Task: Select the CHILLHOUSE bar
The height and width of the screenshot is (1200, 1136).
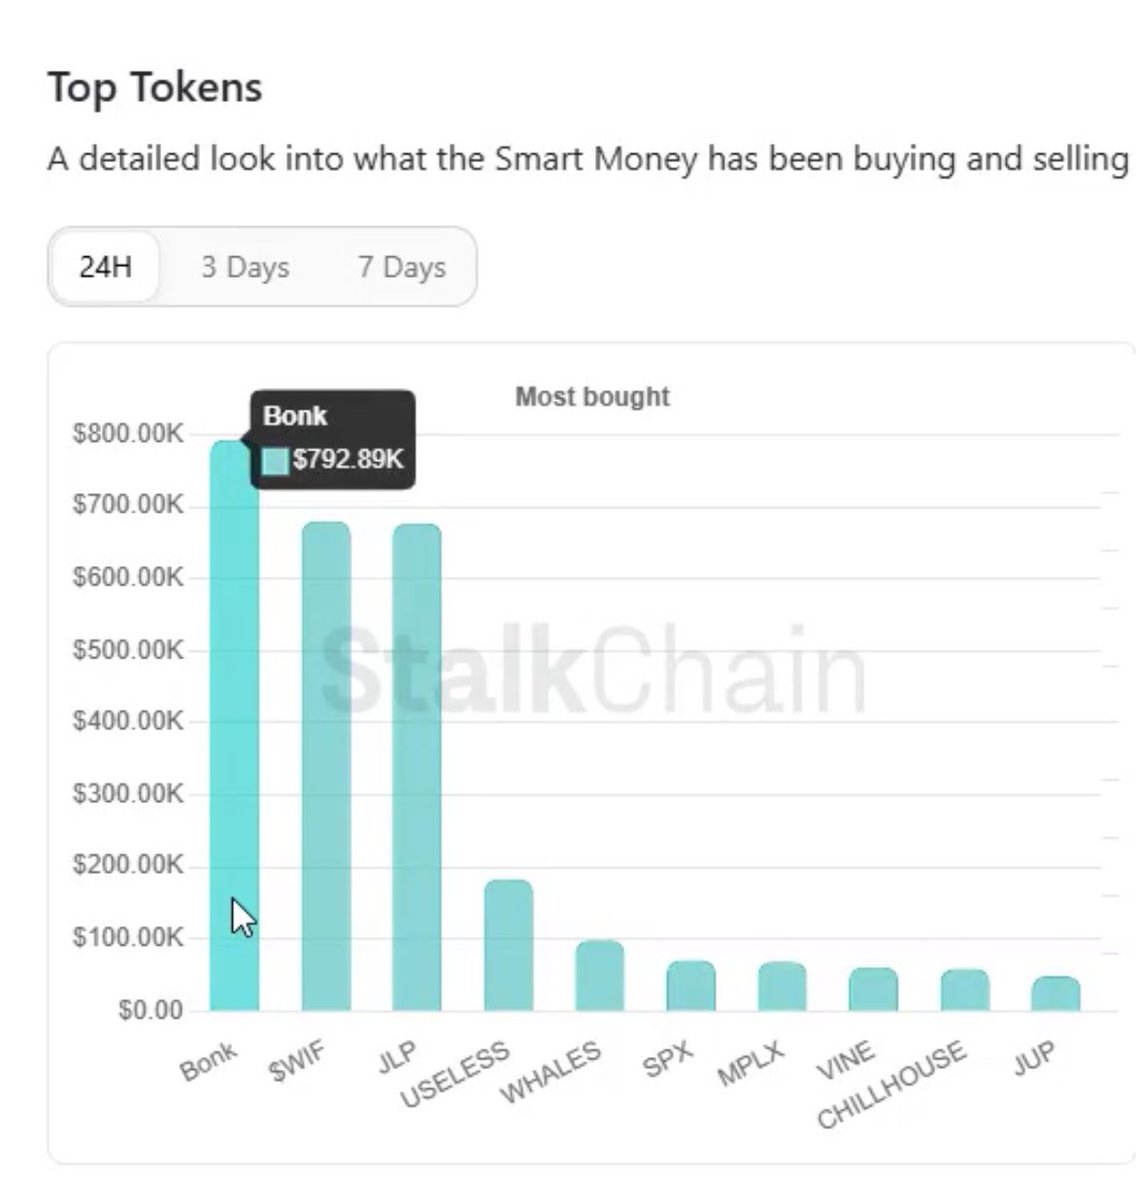Action: click(965, 990)
